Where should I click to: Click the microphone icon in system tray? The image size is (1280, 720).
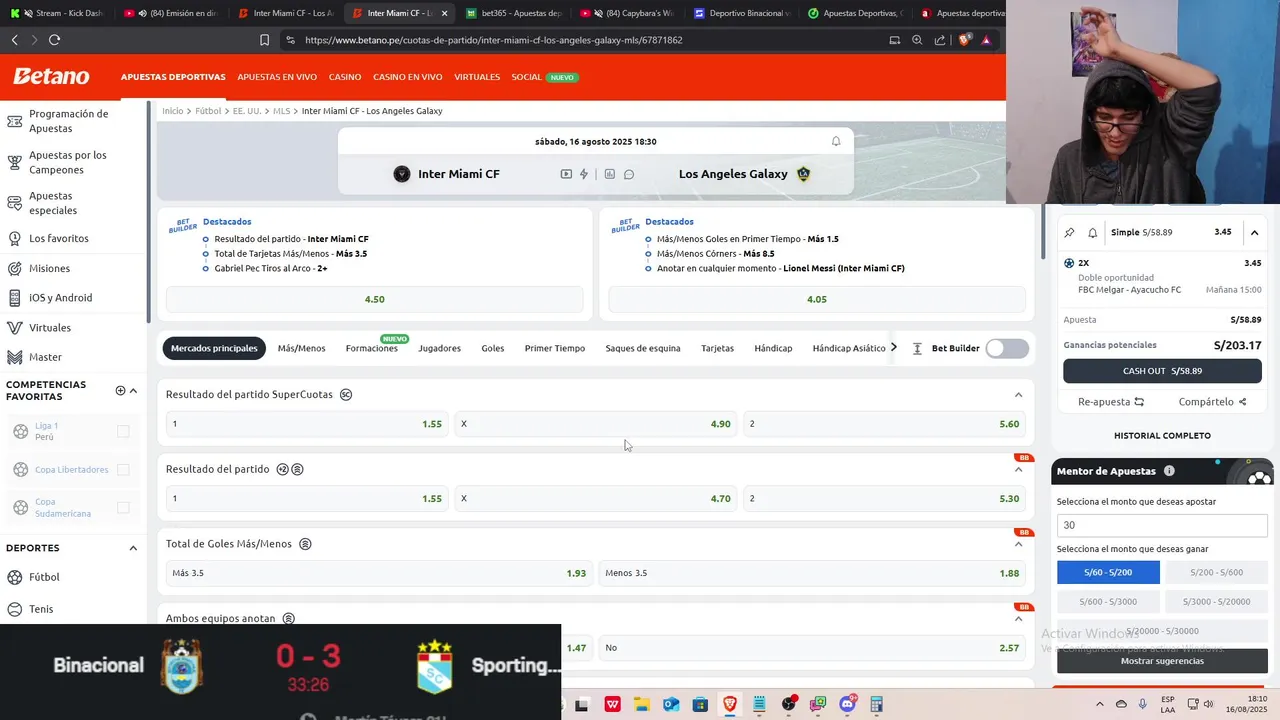tap(1142, 704)
